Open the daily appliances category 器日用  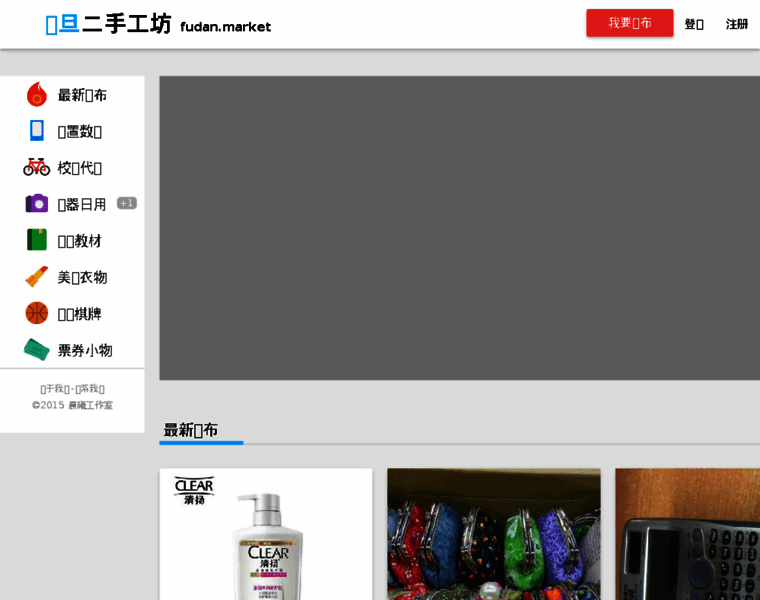(82, 204)
